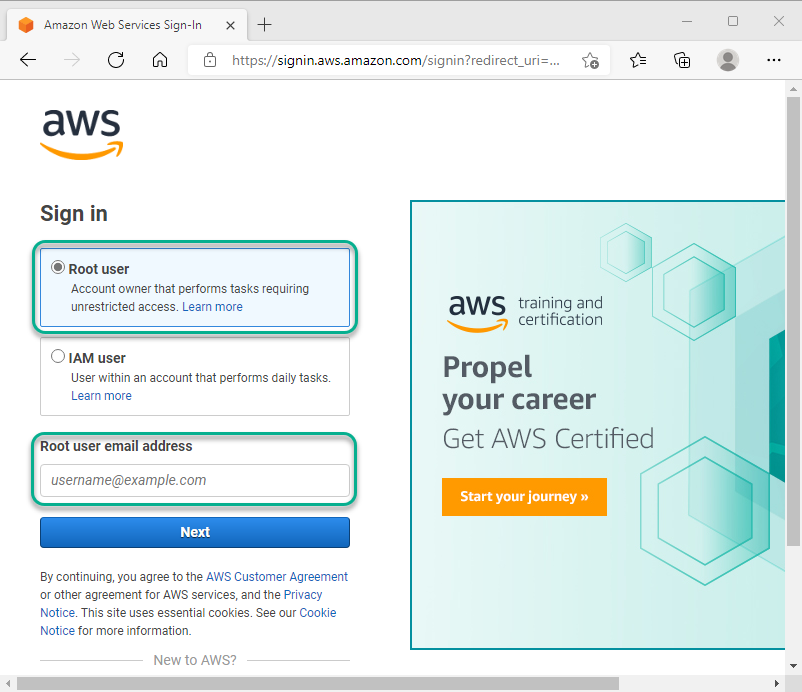Image resolution: width=802 pixels, height=692 pixels.
Task: Select the IAM user radio button
Action: [58, 356]
